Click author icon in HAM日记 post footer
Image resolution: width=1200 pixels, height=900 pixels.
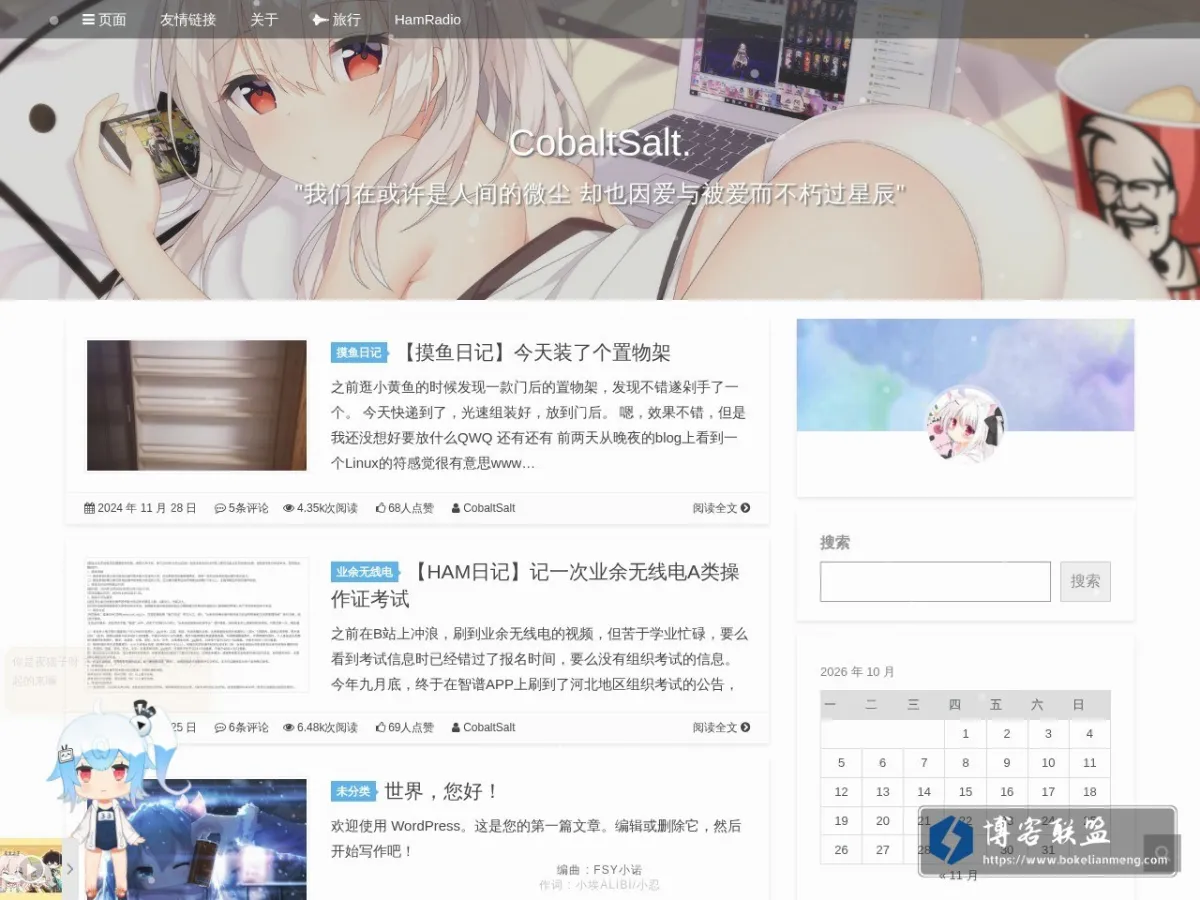pos(456,727)
